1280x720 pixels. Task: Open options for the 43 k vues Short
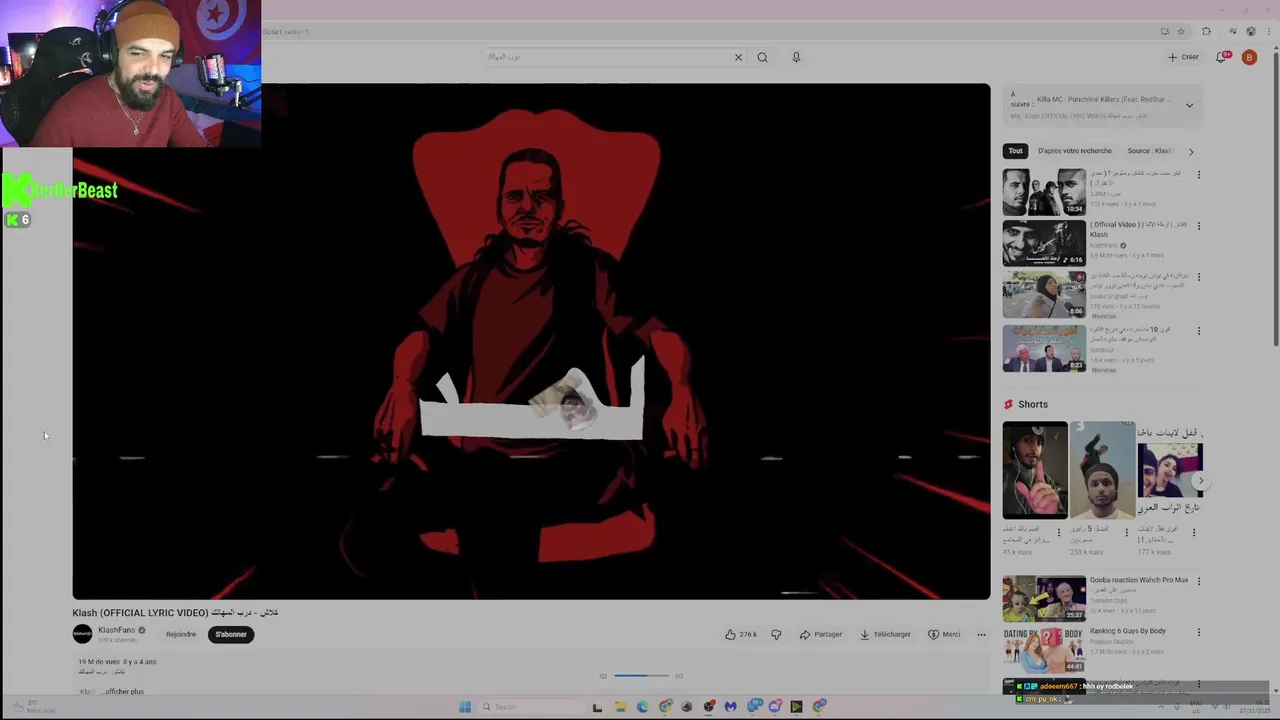[1059, 532]
